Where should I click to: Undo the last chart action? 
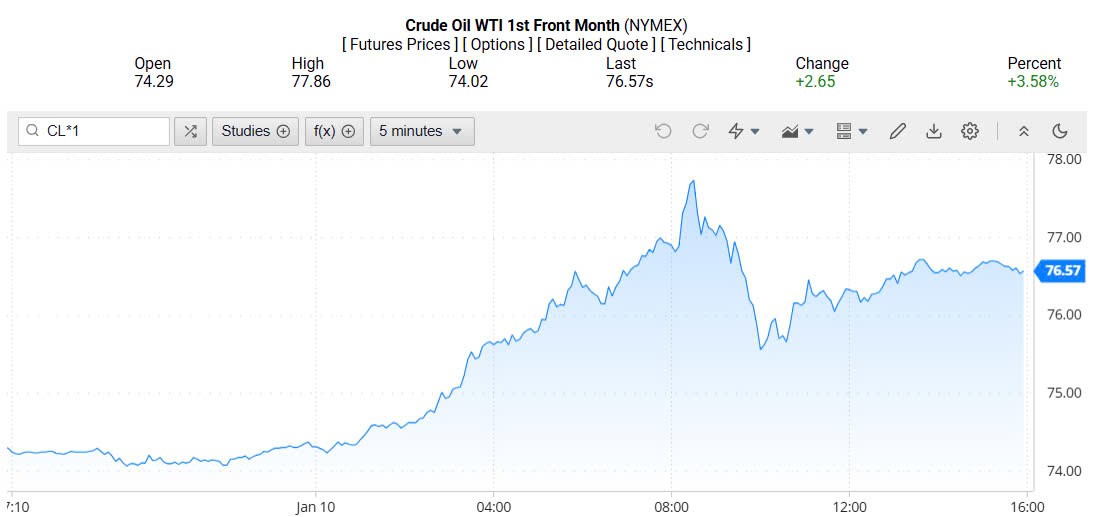click(663, 131)
